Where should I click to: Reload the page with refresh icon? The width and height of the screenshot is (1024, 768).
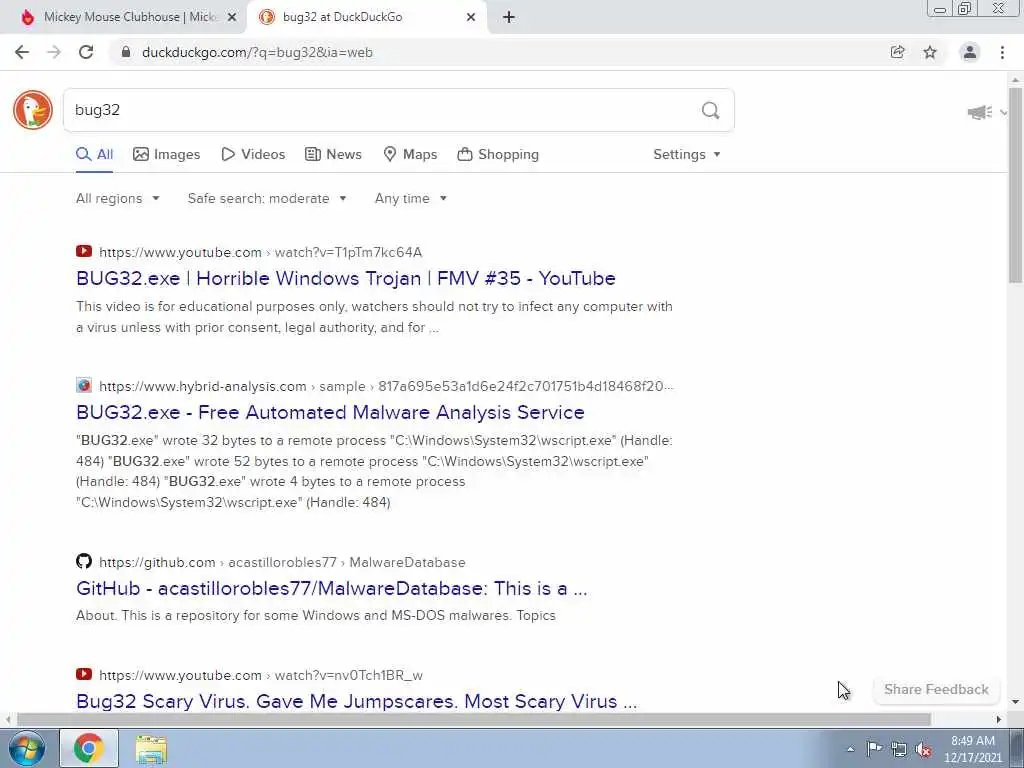point(86,52)
